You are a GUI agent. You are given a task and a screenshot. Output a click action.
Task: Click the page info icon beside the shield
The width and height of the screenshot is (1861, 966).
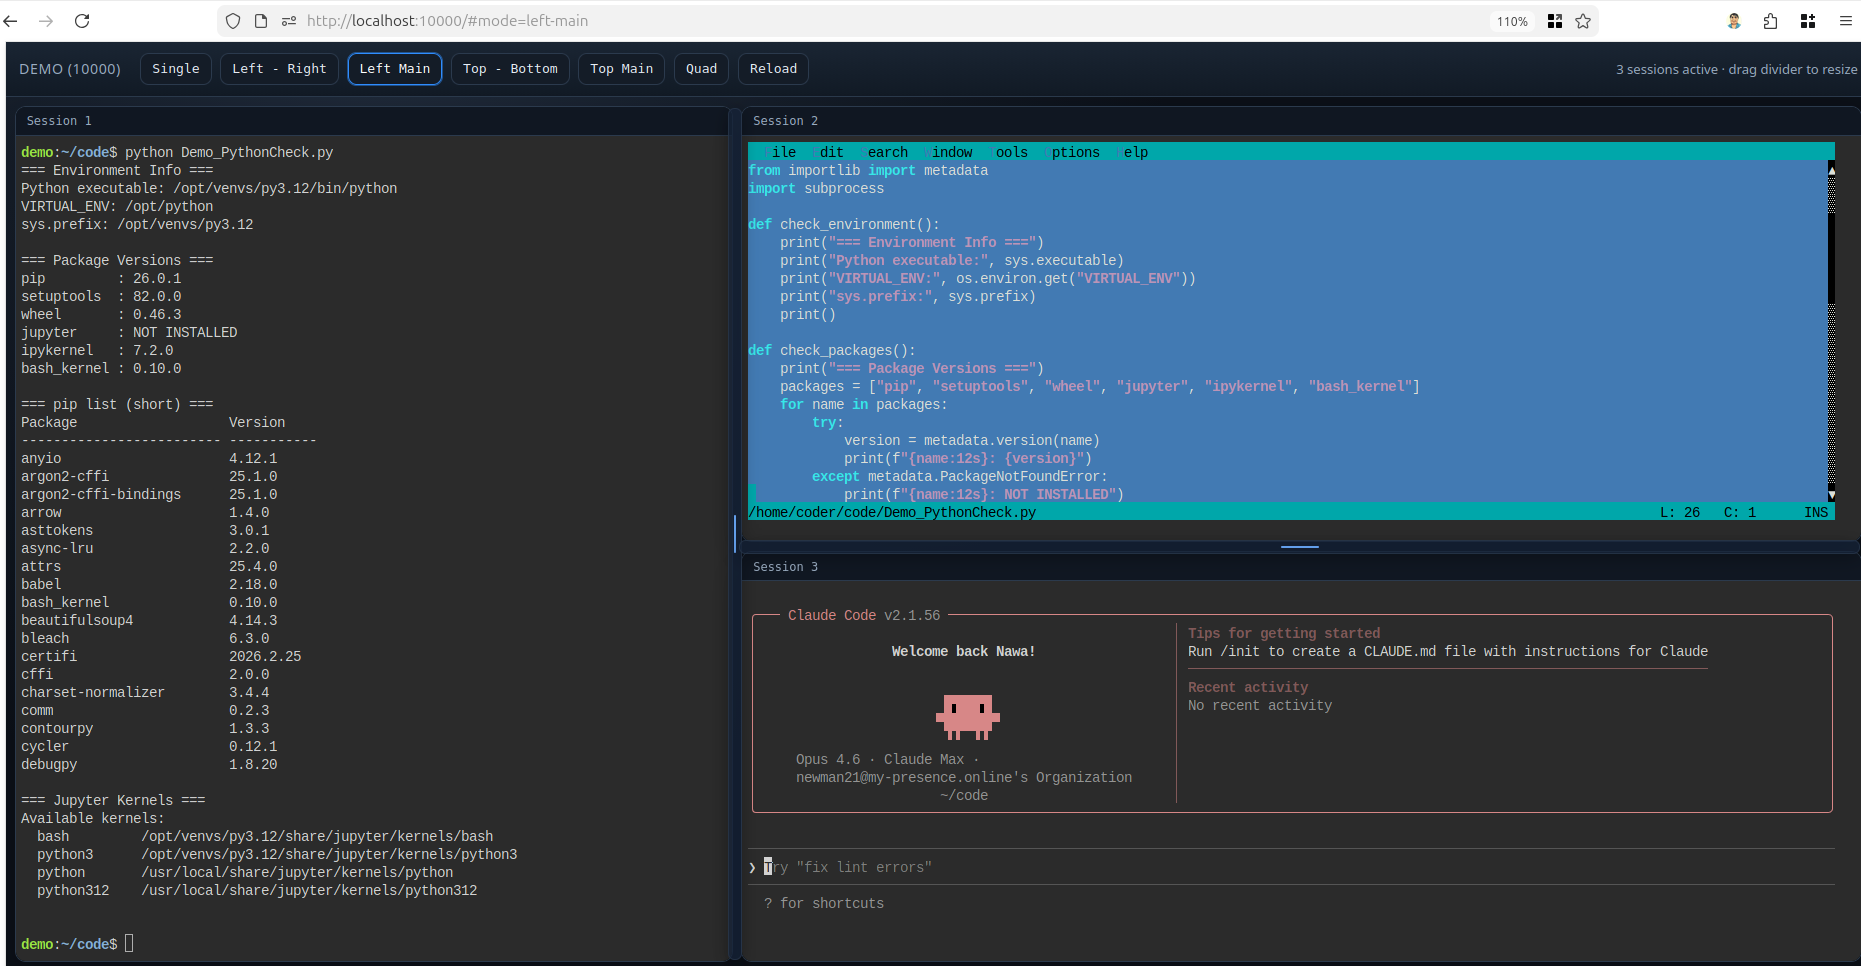coord(261,21)
